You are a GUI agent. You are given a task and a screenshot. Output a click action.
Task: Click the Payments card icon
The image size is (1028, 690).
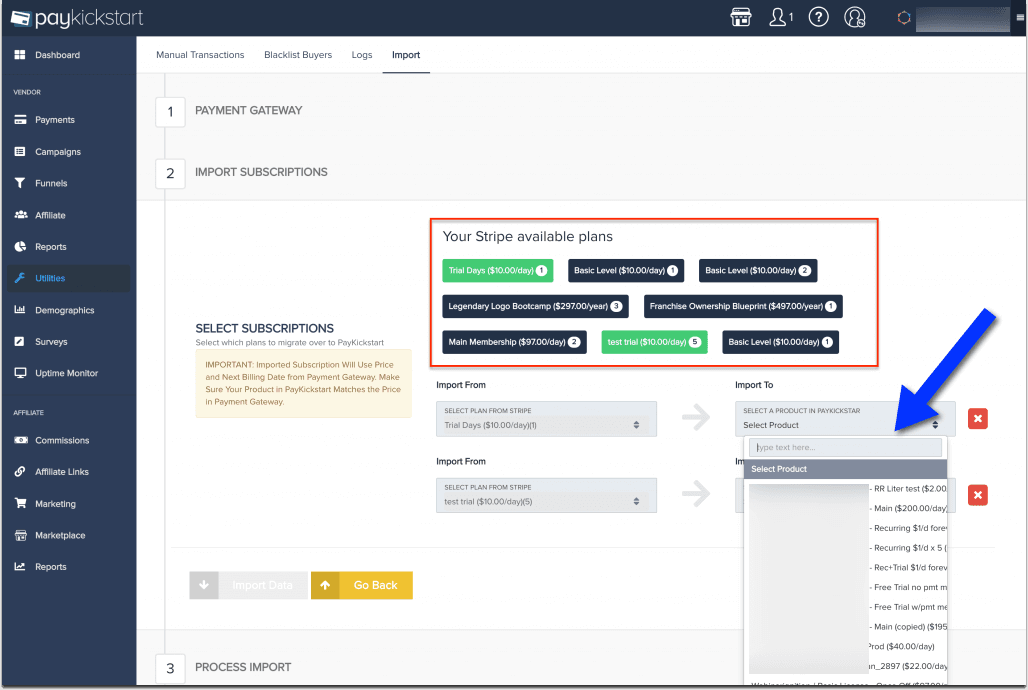[20, 119]
